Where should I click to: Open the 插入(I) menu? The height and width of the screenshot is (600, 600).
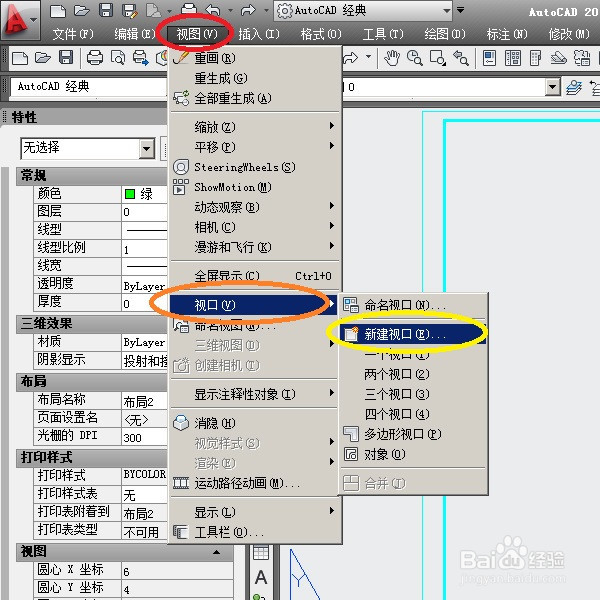259,34
